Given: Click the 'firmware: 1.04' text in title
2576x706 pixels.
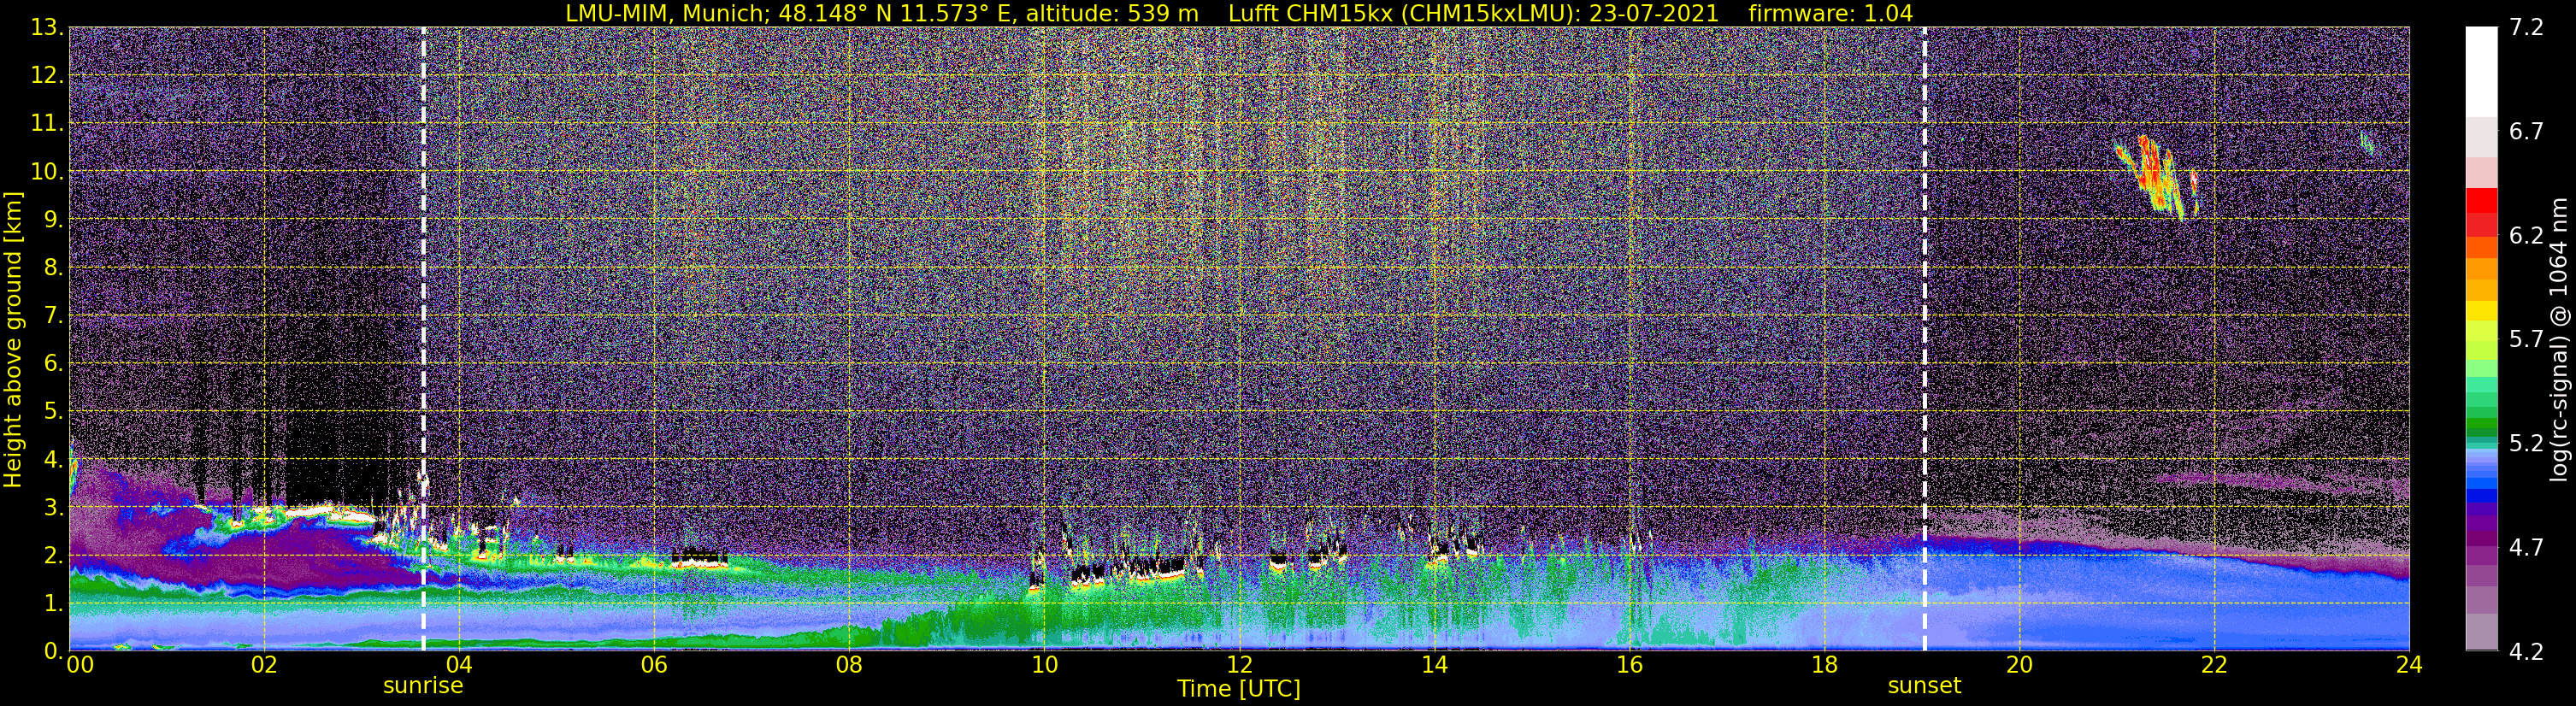Looking at the screenshot, I should (1831, 13).
